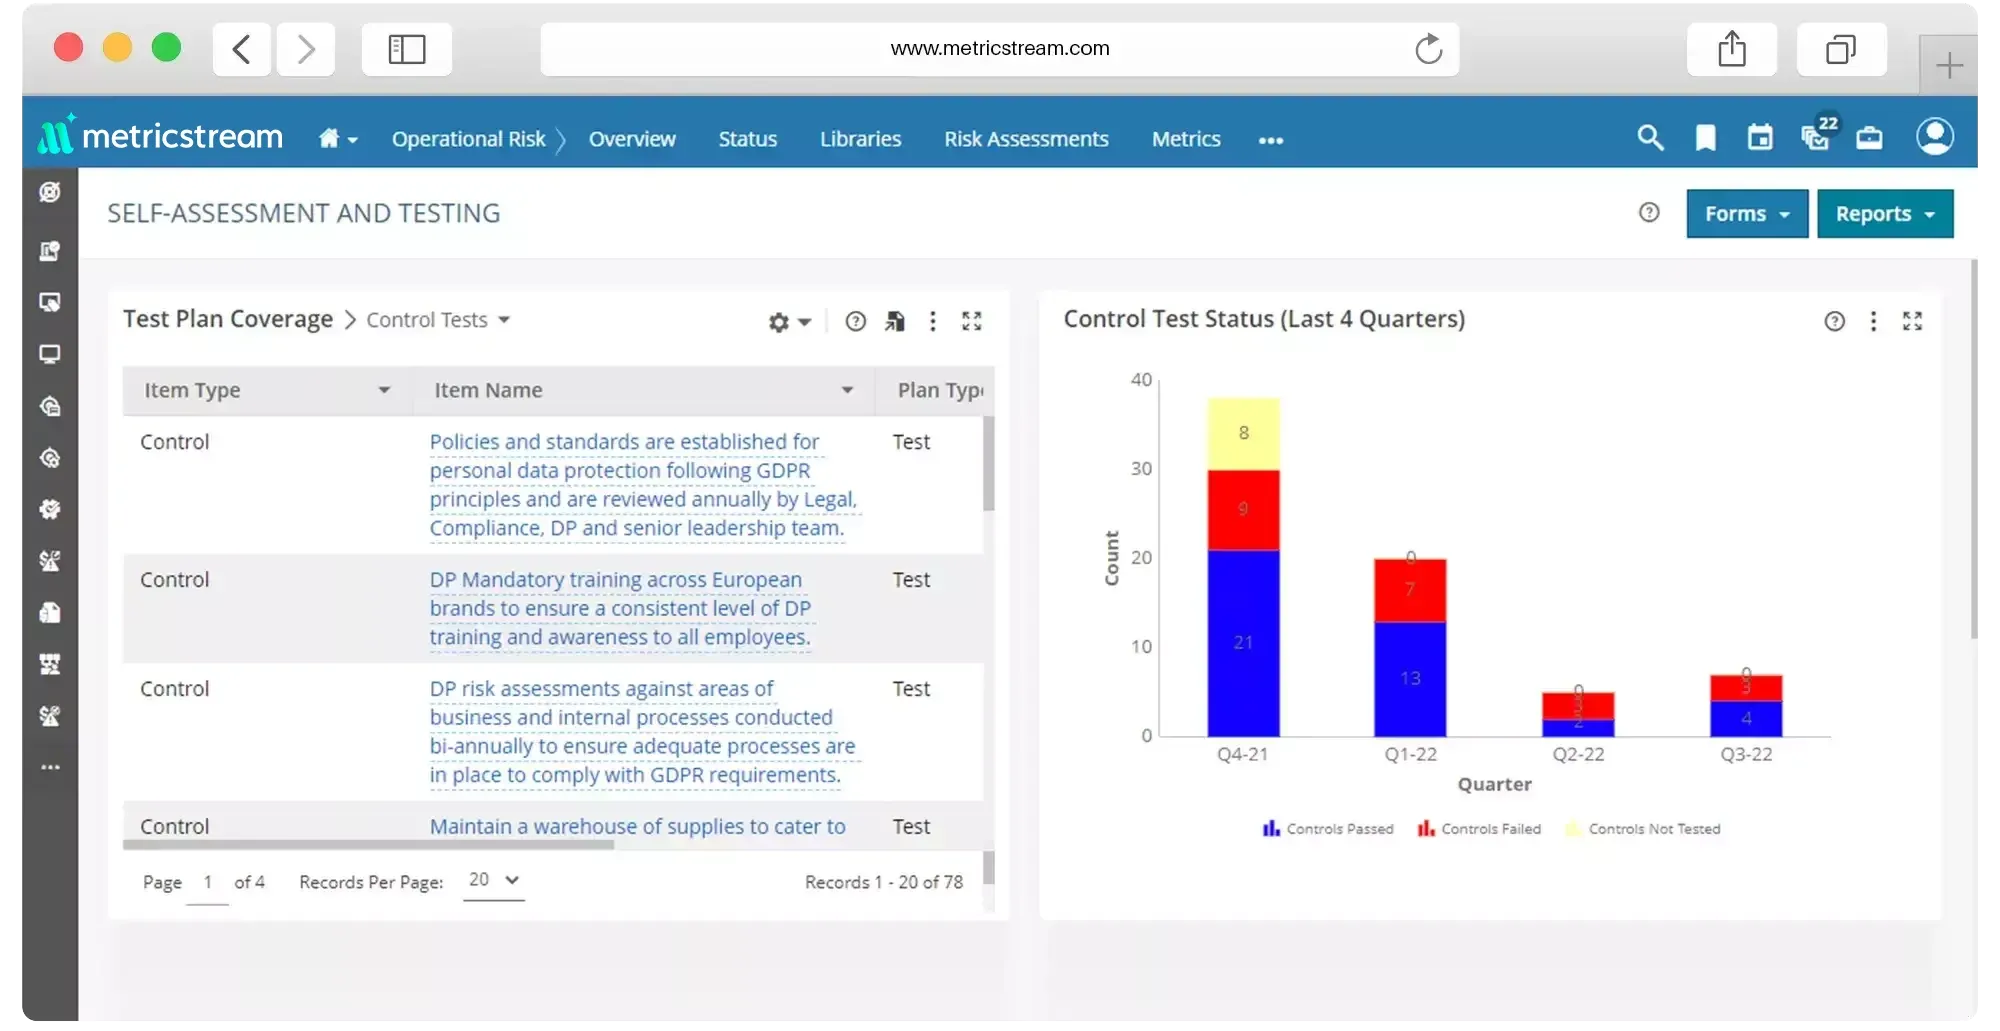The width and height of the screenshot is (2000, 1031).
Task: Open 'Maintain a warehouse of supplies' link
Action: pyautogui.click(x=638, y=826)
